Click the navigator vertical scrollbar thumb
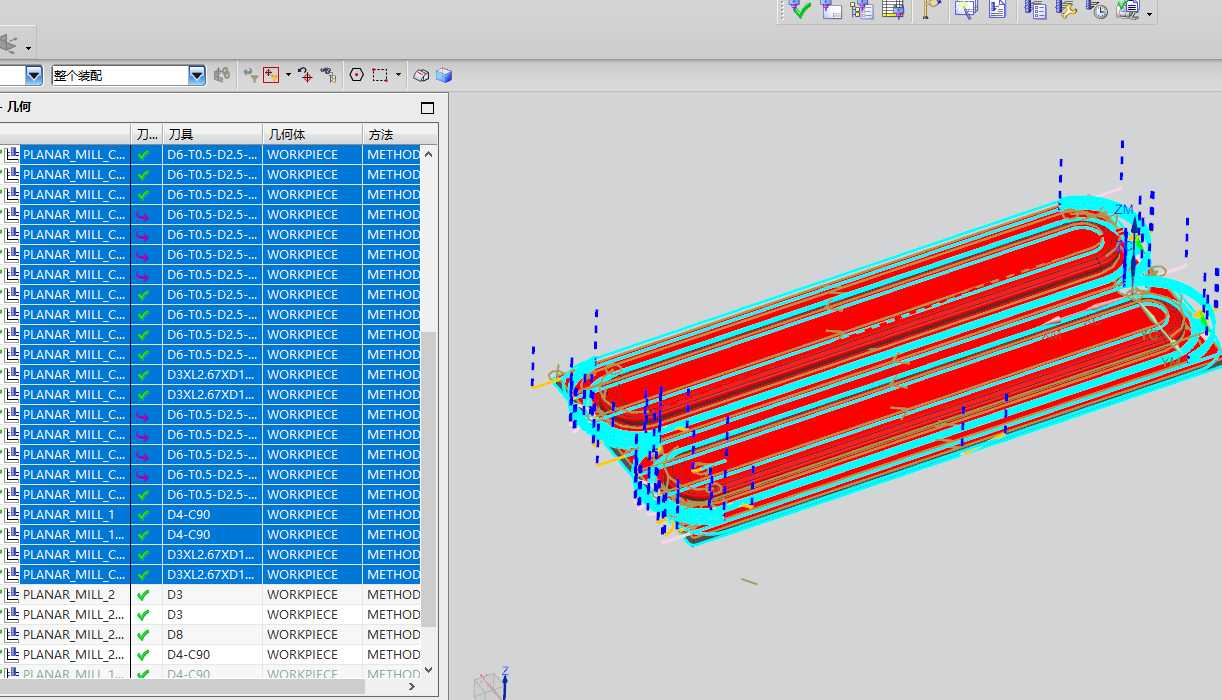The width and height of the screenshot is (1222, 700). pyautogui.click(x=429, y=478)
